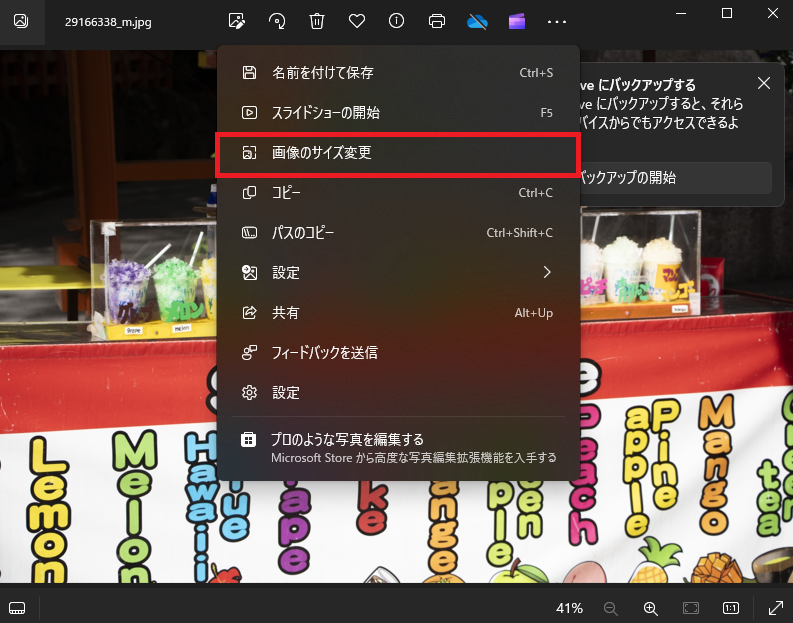Image resolution: width=793 pixels, height=623 pixels.
Task: Show actual size with 1:1 icon
Action: click(731, 608)
